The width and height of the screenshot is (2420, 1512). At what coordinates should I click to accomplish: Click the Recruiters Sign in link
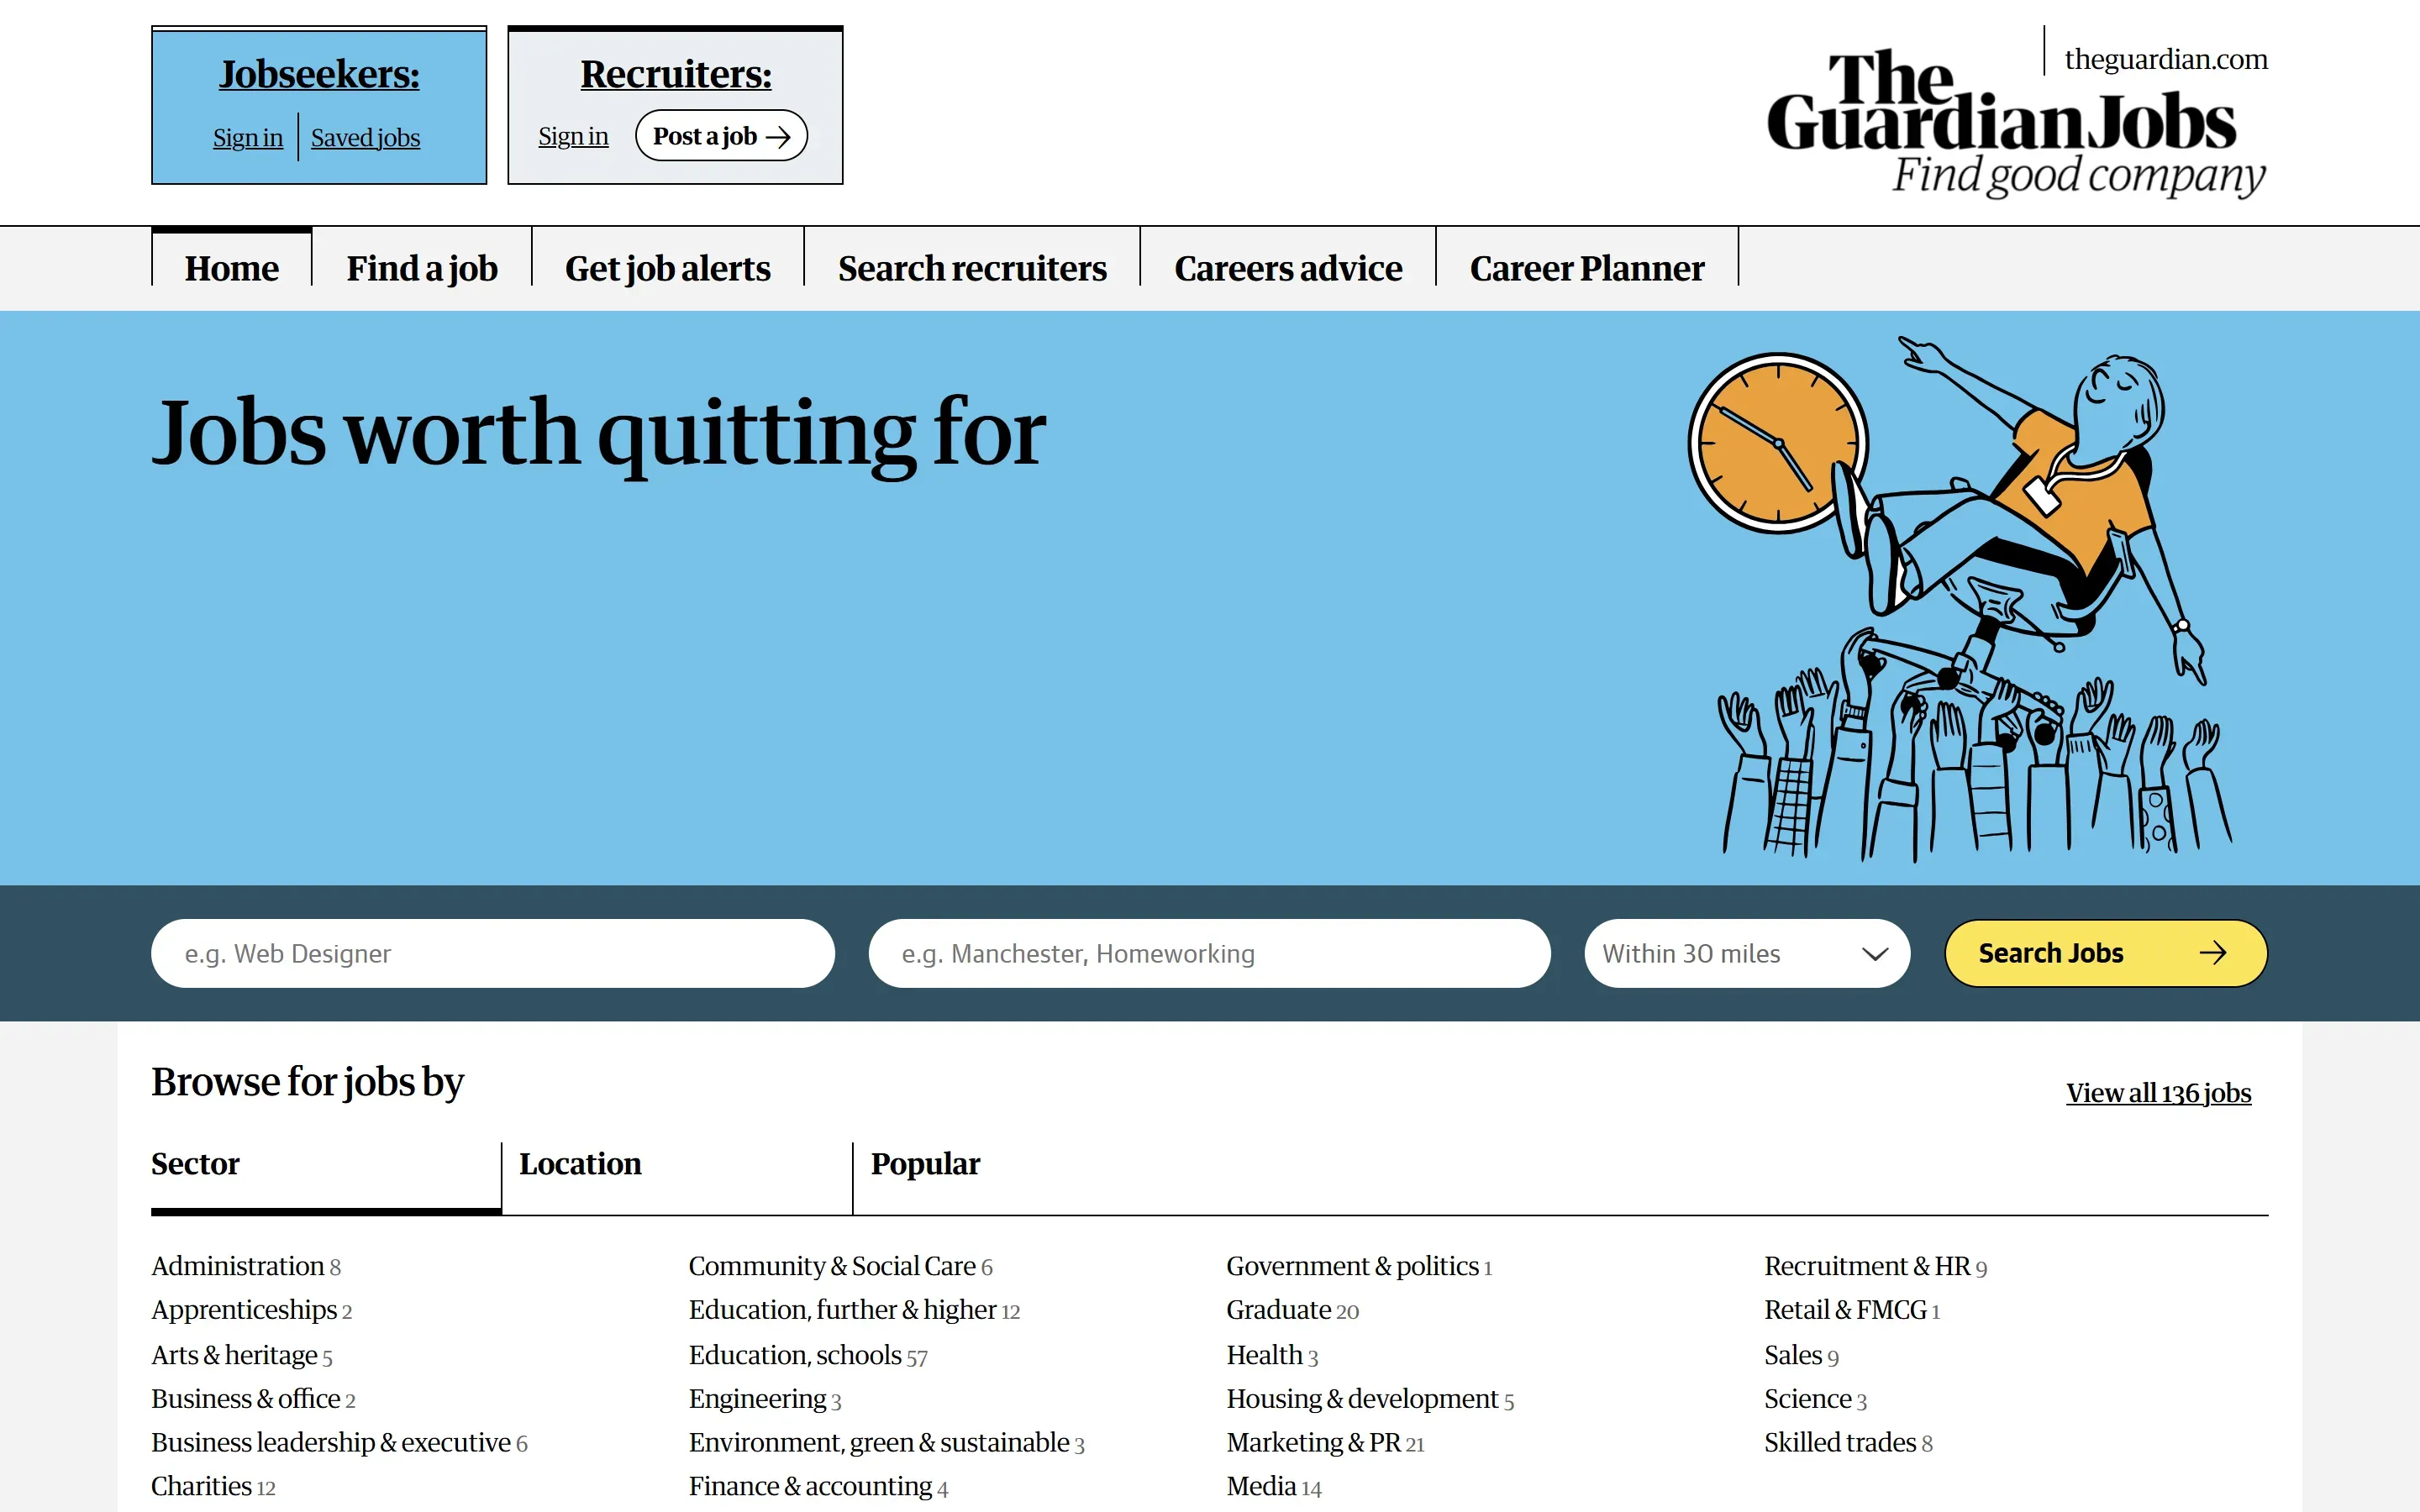point(573,136)
